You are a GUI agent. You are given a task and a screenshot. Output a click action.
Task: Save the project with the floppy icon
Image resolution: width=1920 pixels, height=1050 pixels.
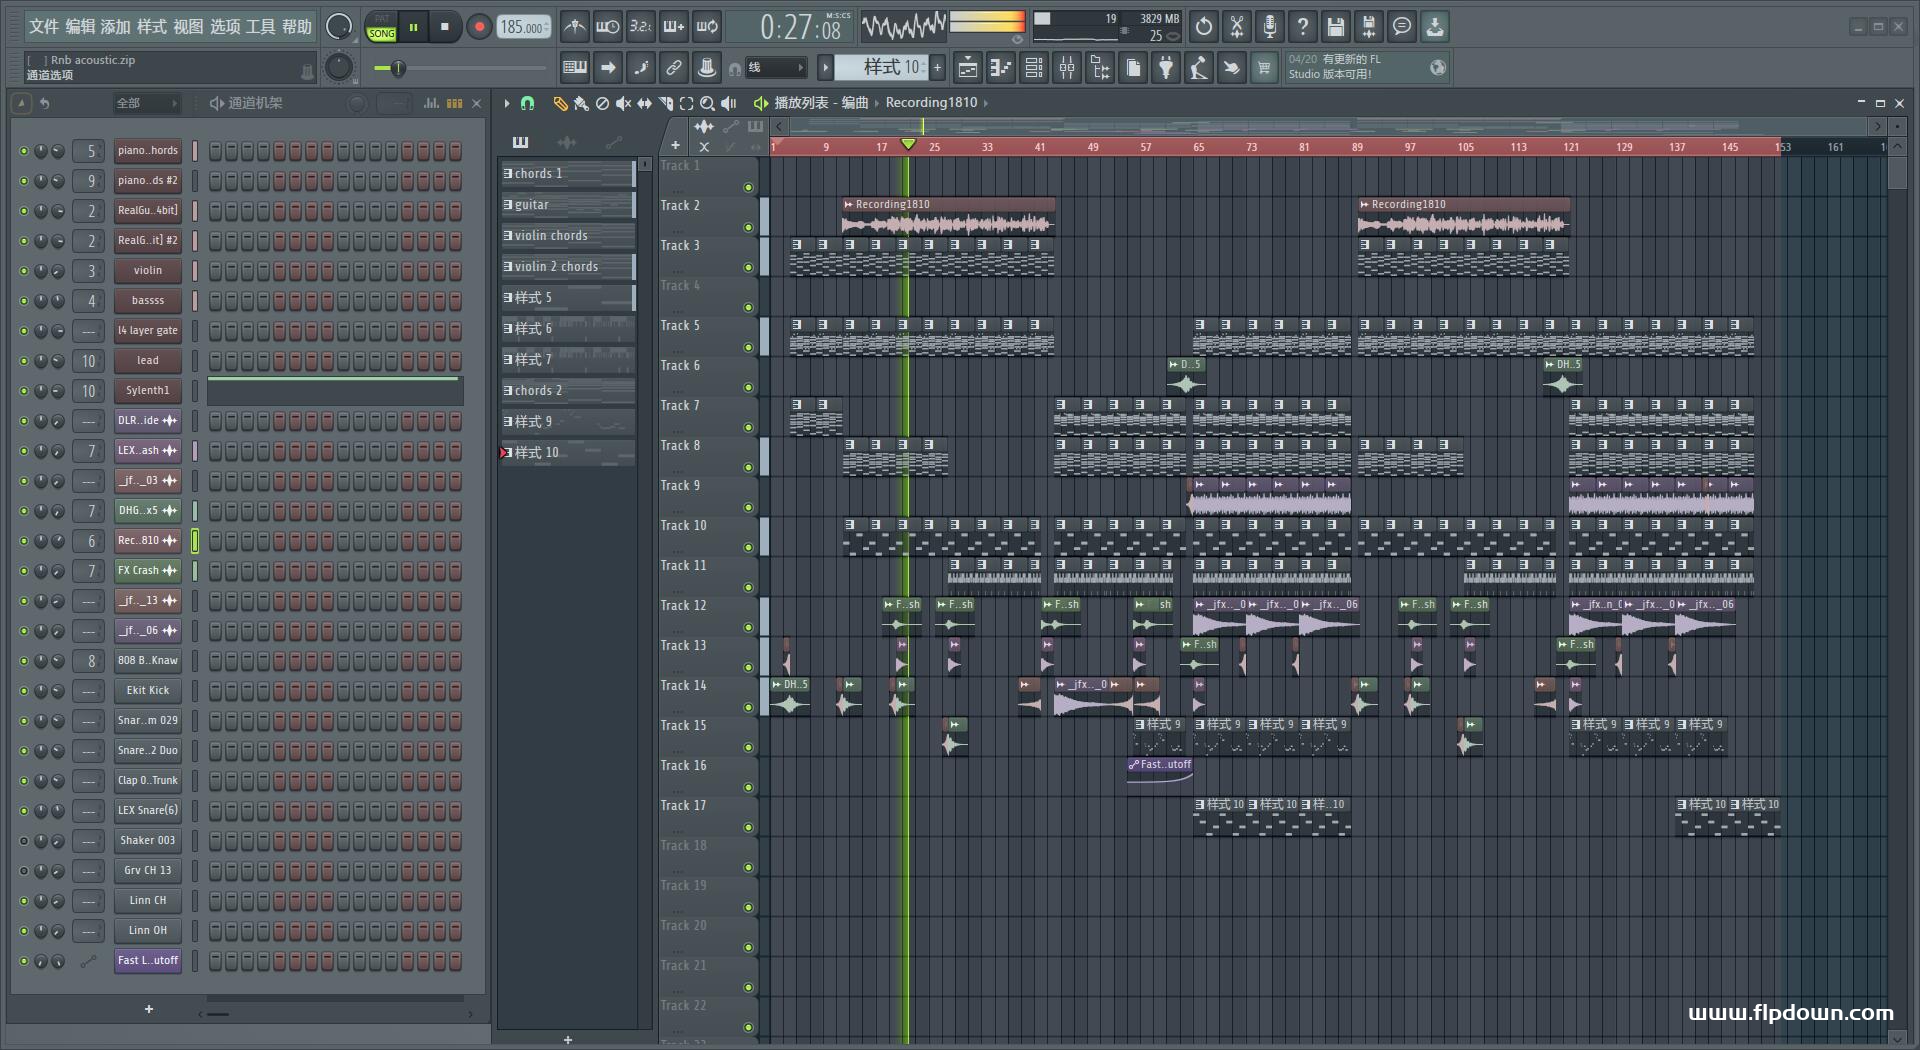pyautogui.click(x=1336, y=27)
